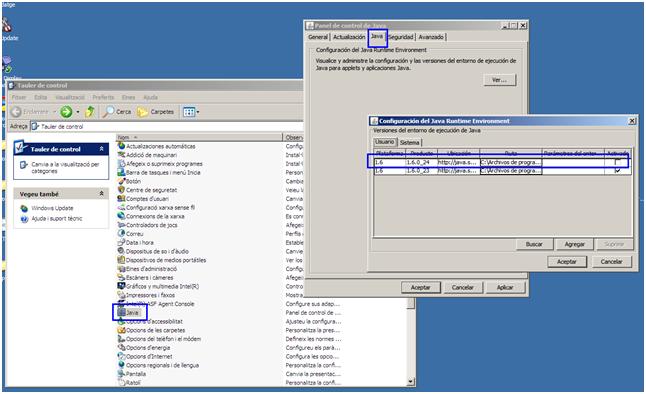This screenshot has height=394, width=646.
Task: Select the Java tab in Java panel
Action: pos(377,36)
